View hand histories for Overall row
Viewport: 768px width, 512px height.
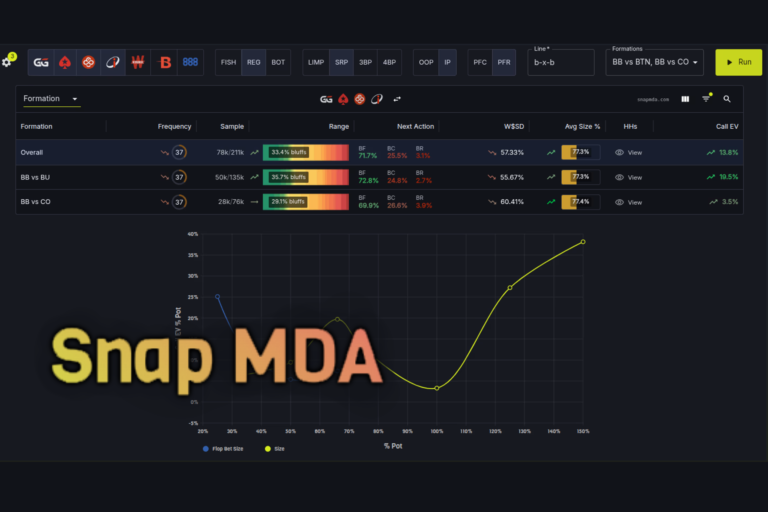[x=628, y=152]
